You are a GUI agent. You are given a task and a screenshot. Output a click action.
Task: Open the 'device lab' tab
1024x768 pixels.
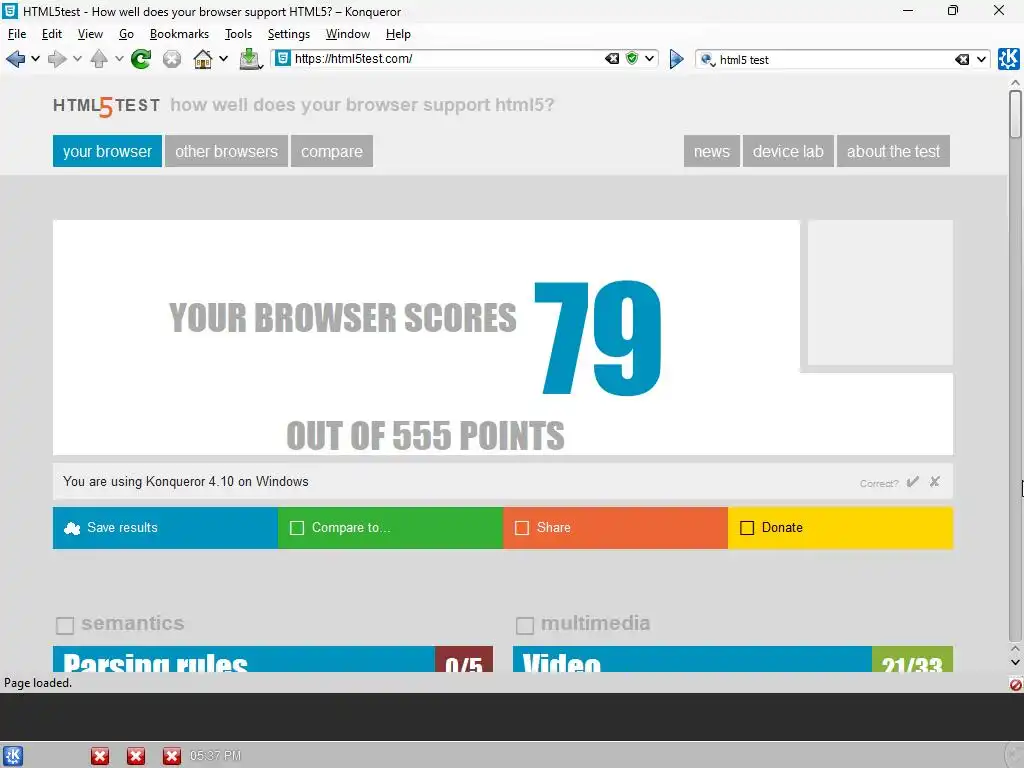pyautogui.click(x=788, y=152)
